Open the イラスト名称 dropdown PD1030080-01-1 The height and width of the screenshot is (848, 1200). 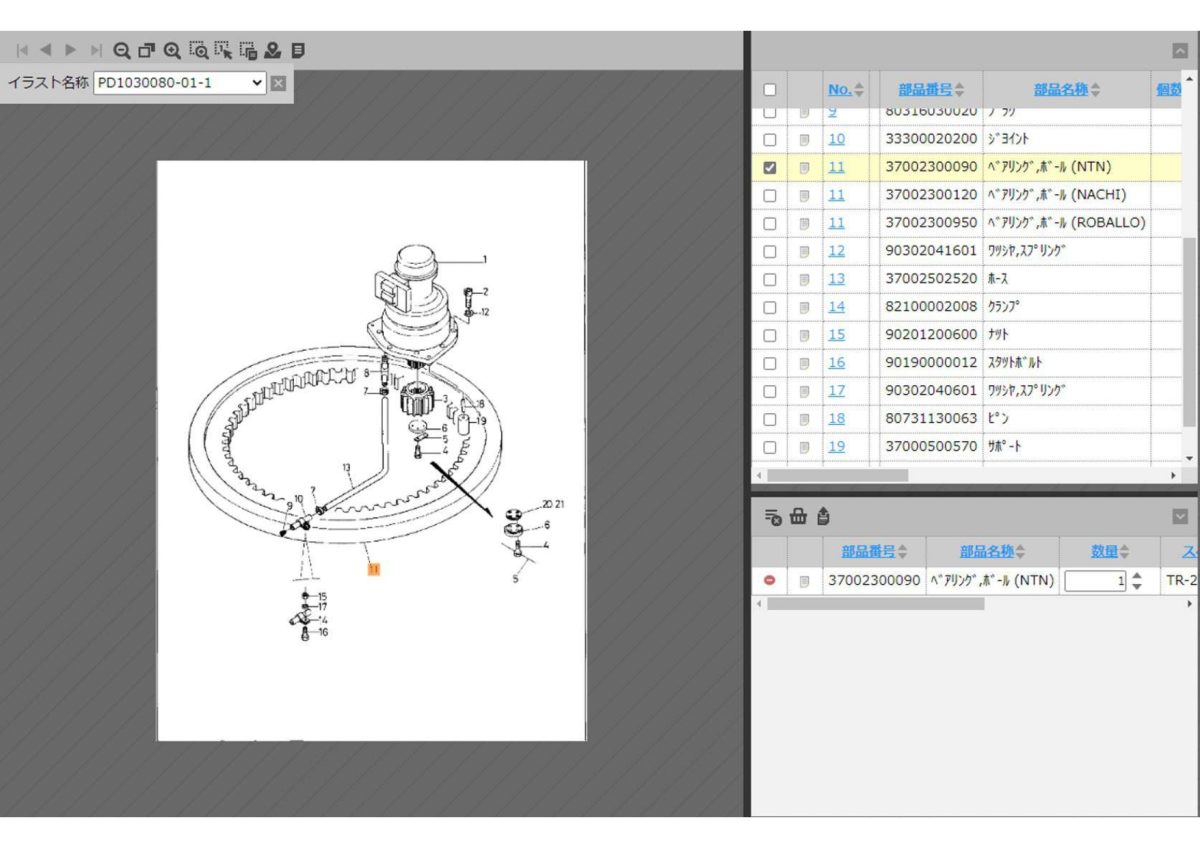coord(180,83)
